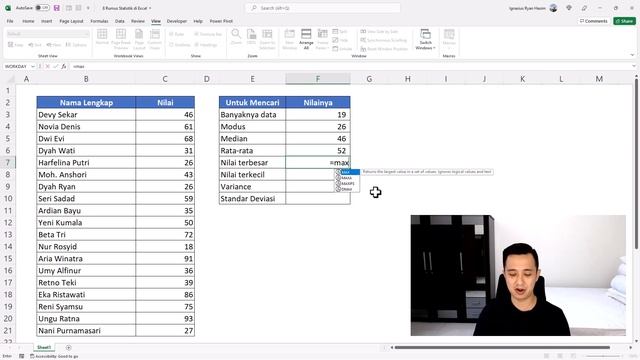The width and height of the screenshot is (640, 360).
Task: Switch to the Formulas tab
Action: [99, 21]
